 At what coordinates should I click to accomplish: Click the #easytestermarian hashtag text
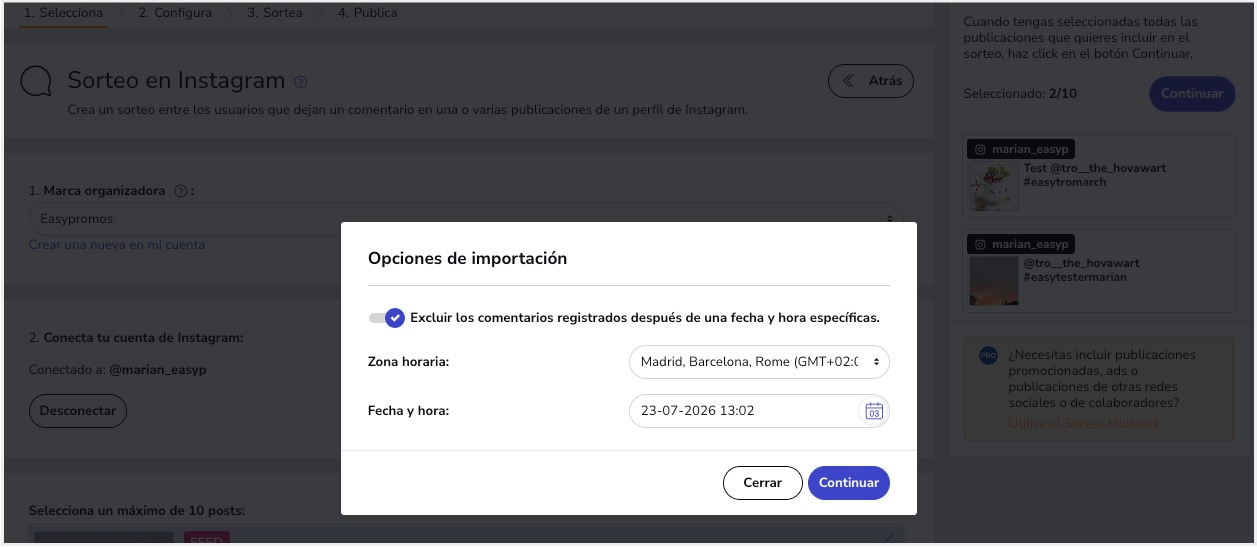(1075, 277)
